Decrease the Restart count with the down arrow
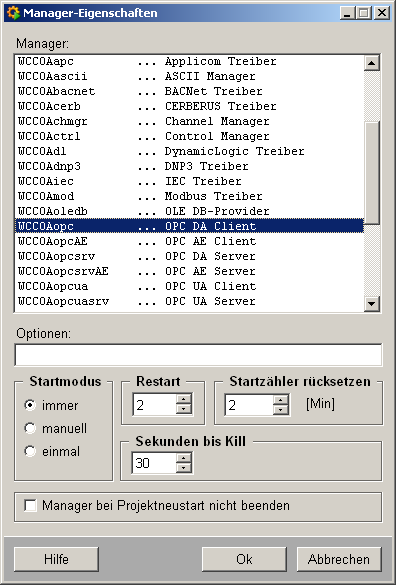 [184, 409]
